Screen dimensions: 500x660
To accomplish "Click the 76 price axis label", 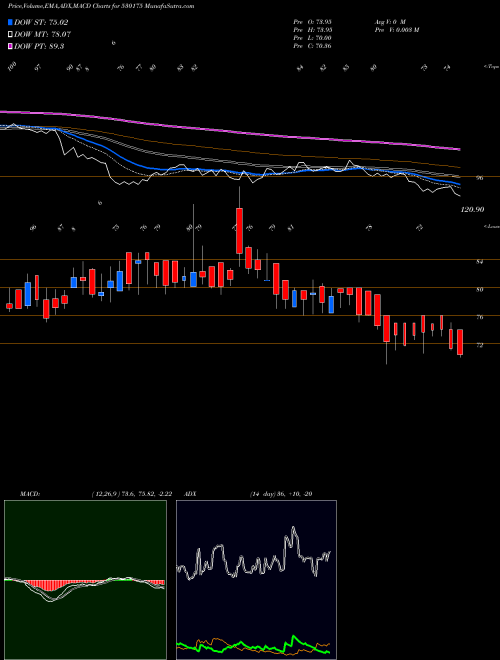I will tap(479, 317).
